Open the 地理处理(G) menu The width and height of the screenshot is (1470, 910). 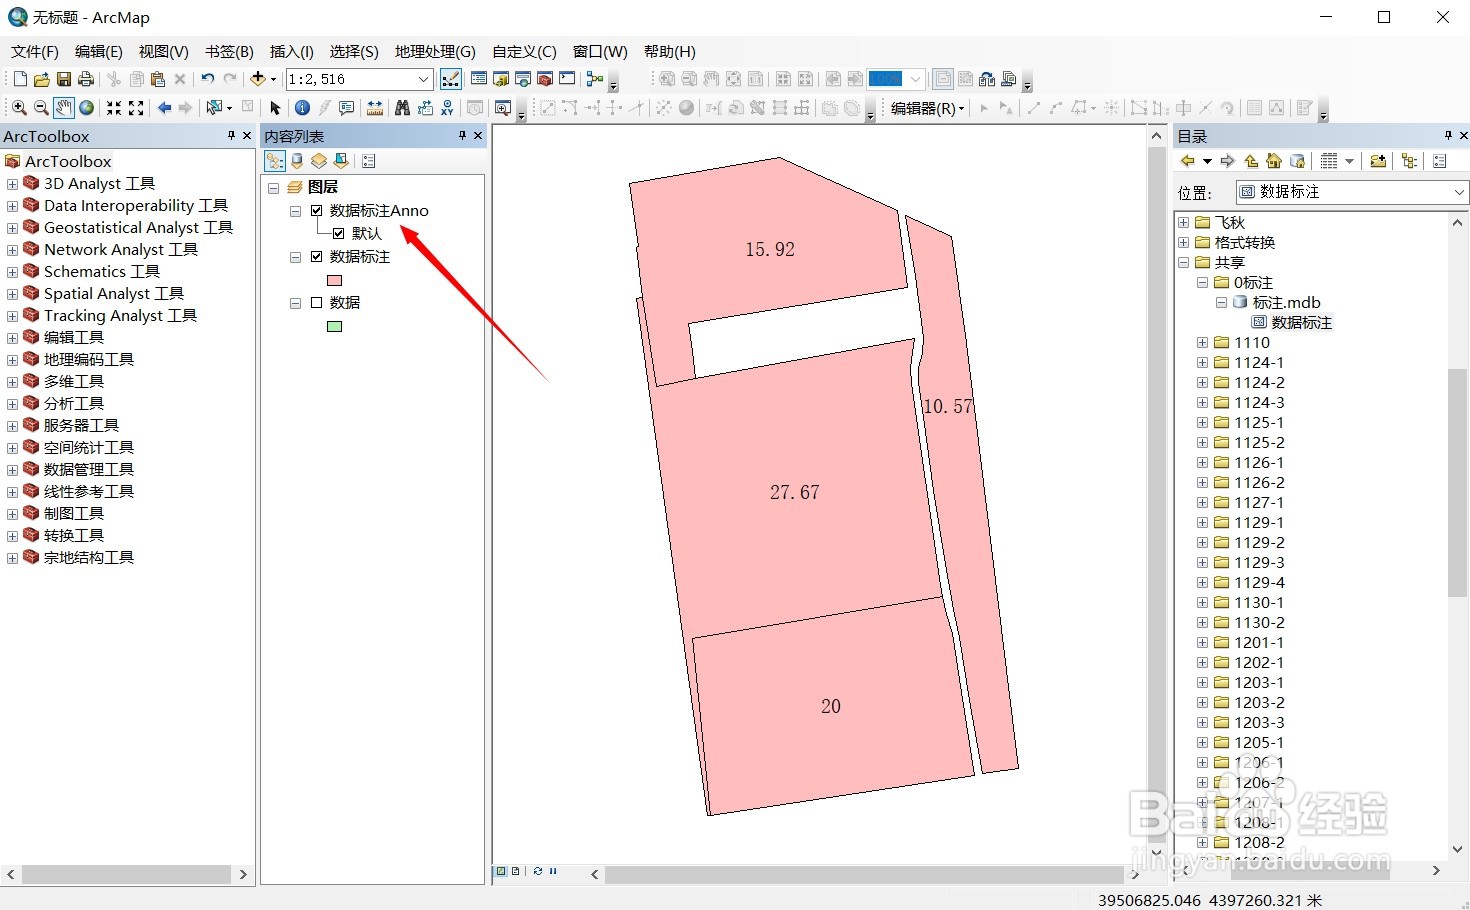(x=435, y=51)
